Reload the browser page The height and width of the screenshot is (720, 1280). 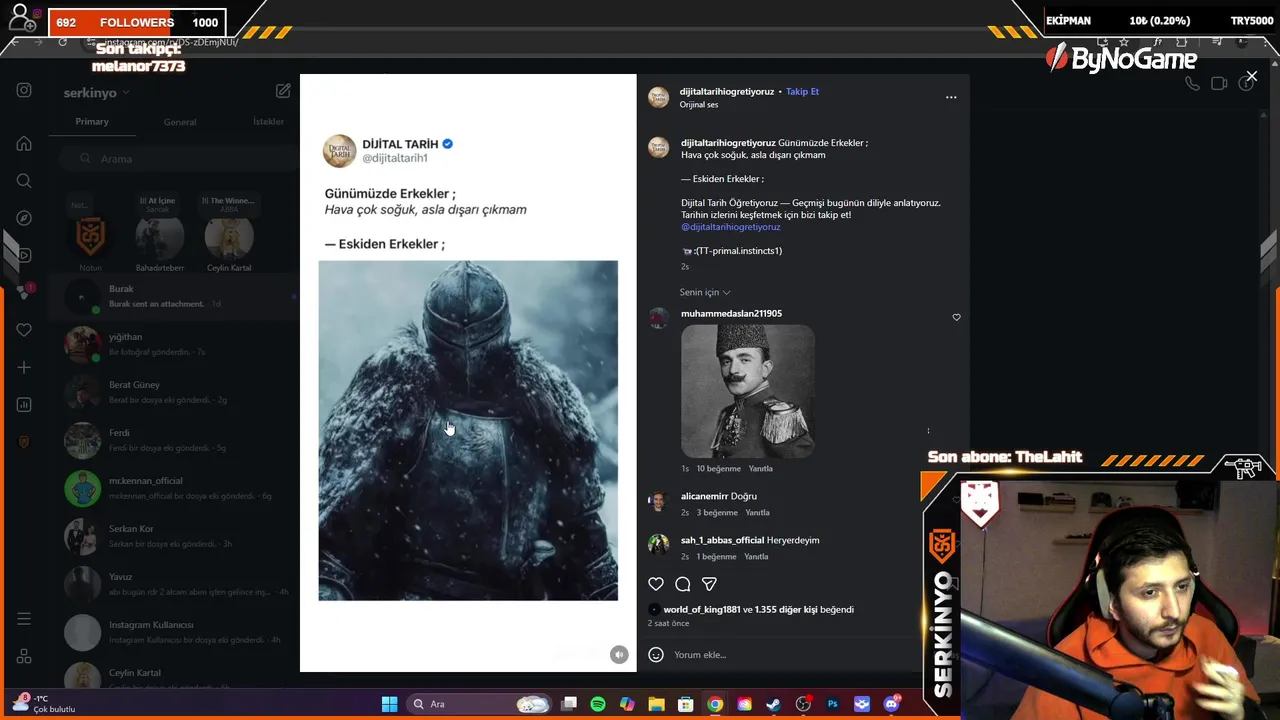point(62,42)
